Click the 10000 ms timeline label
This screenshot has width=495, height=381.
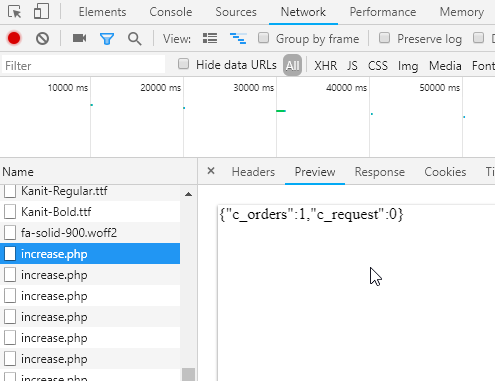tap(68, 88)
